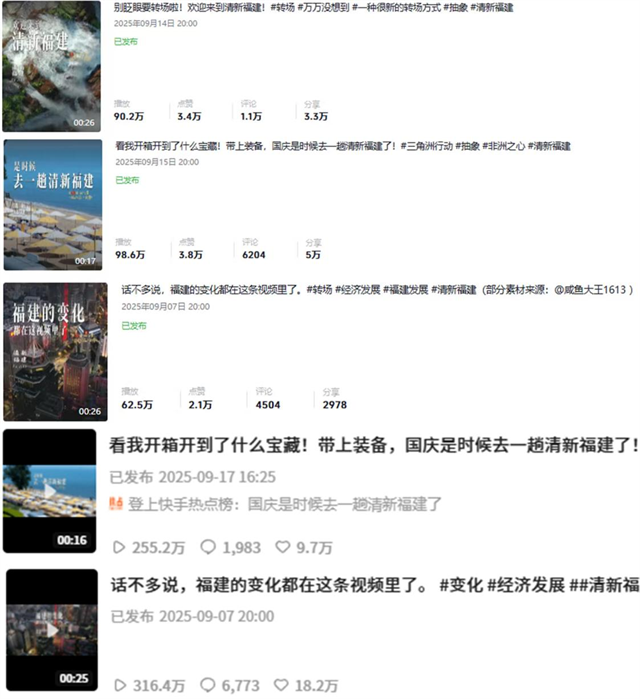640x699 pixels.
Task: Open the 福建的变化 thumbnail with 62.5万 plays
Action: tap(52, 350)
